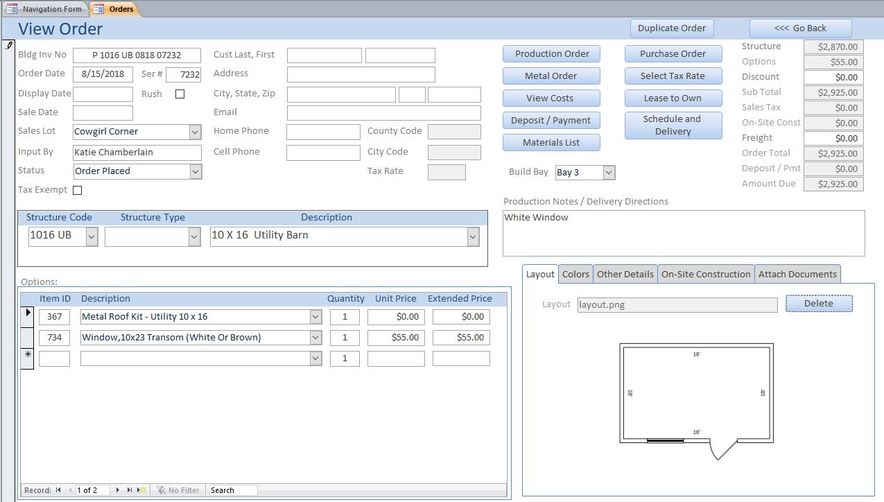Open the Production Order button
The image size is (884, 502).
point(551,54)
